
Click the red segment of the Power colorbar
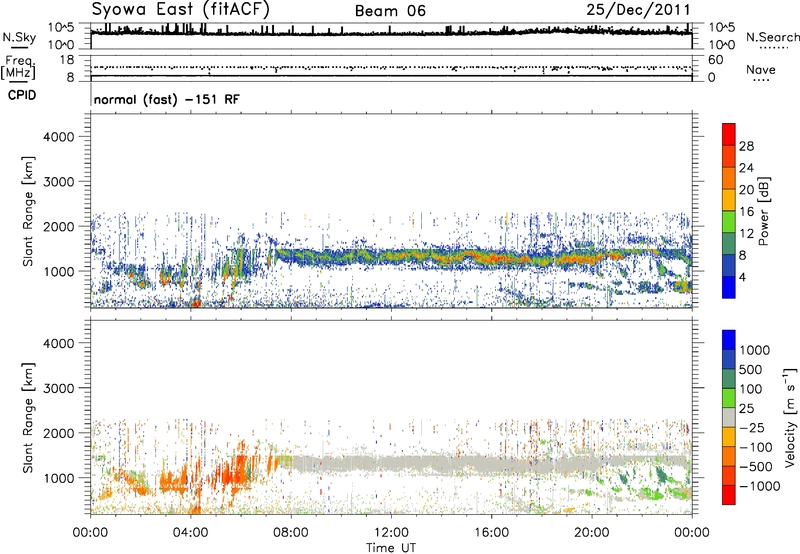(x=729, y=134)
